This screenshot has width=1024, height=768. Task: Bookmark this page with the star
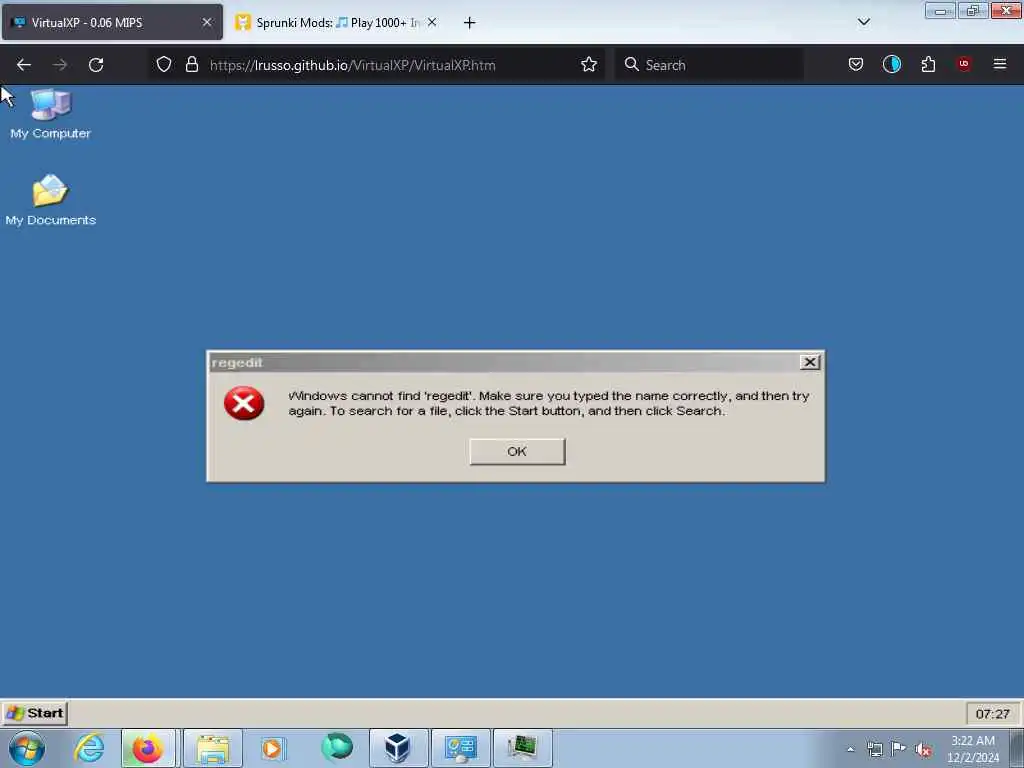[x=588, y=64]
